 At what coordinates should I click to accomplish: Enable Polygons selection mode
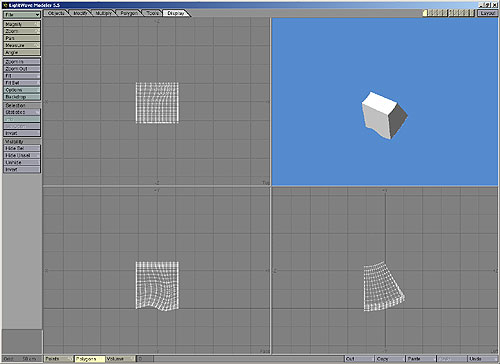89,359
